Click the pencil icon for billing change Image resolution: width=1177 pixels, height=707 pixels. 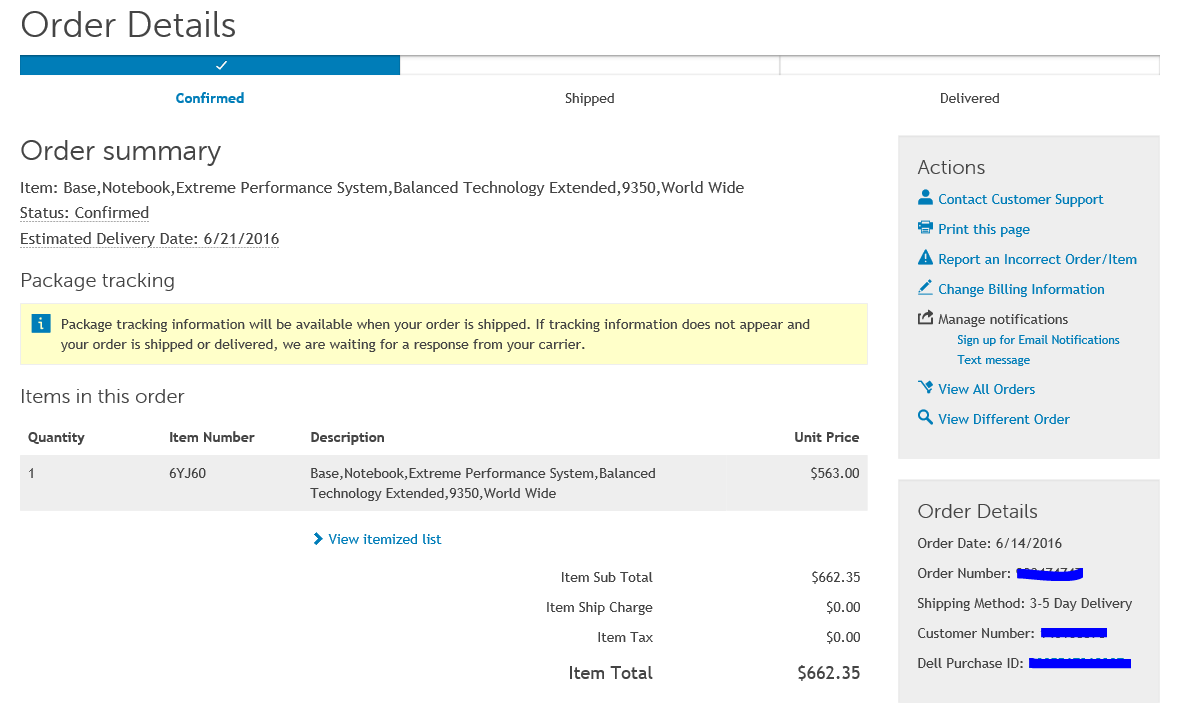click(925, 288)
